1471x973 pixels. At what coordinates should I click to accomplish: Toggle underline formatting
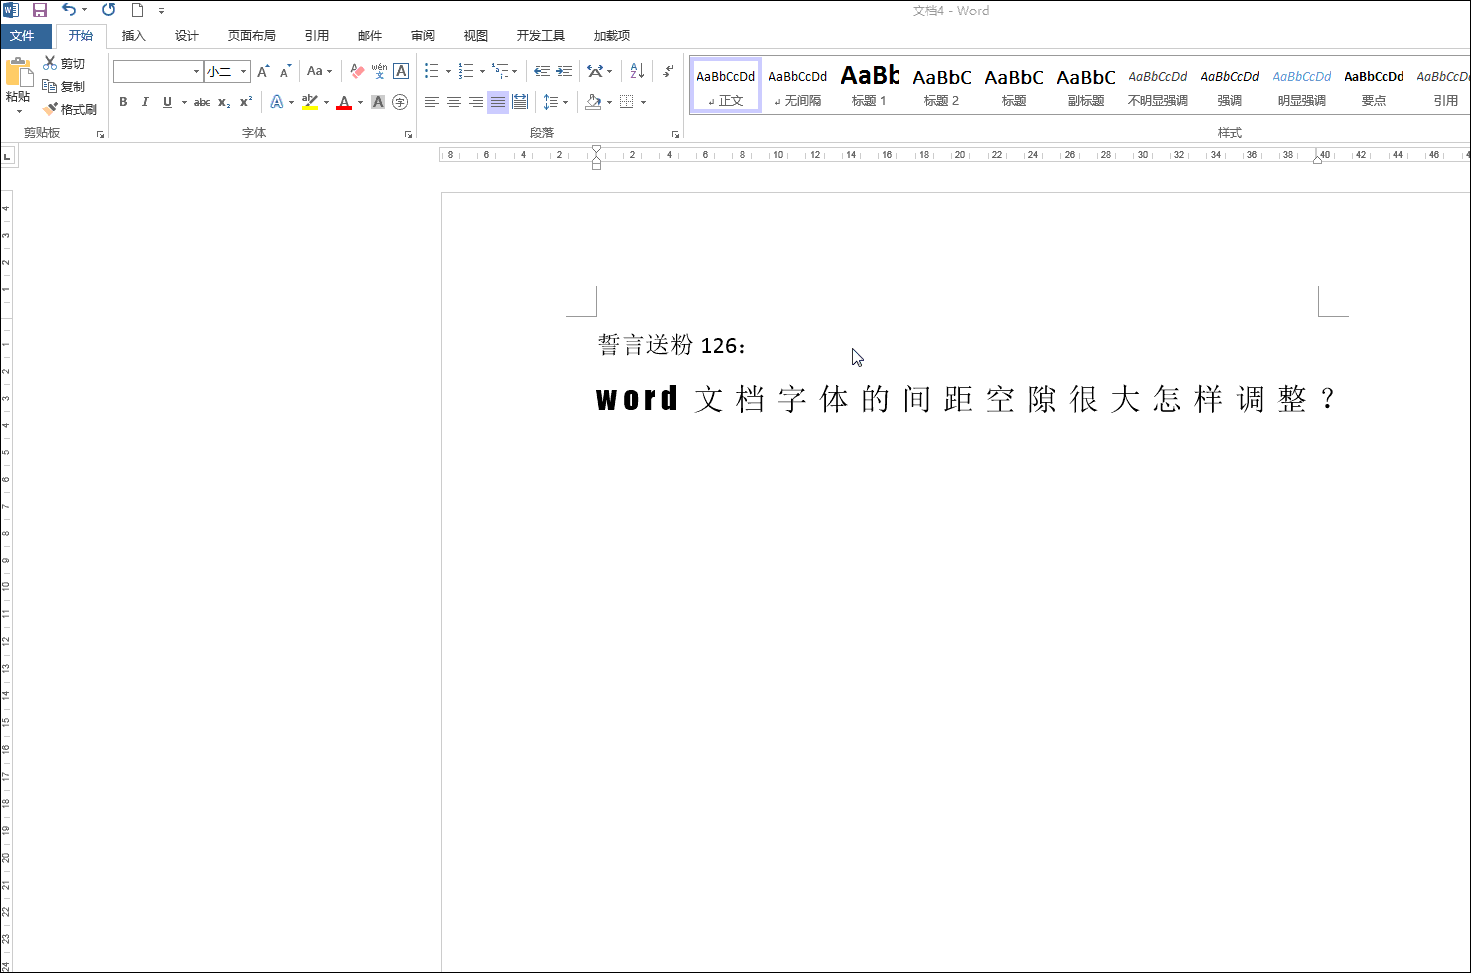coord(167,101)
